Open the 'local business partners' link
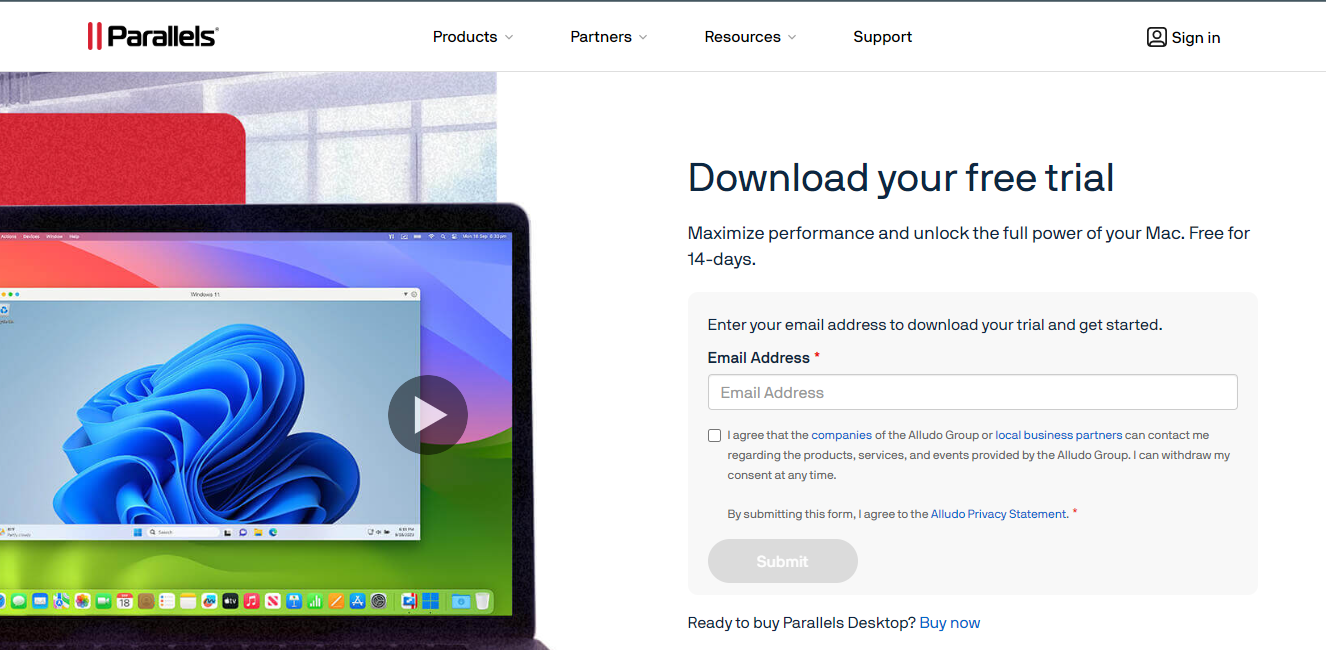The image size is (1326, 650). pos(1058,435)
